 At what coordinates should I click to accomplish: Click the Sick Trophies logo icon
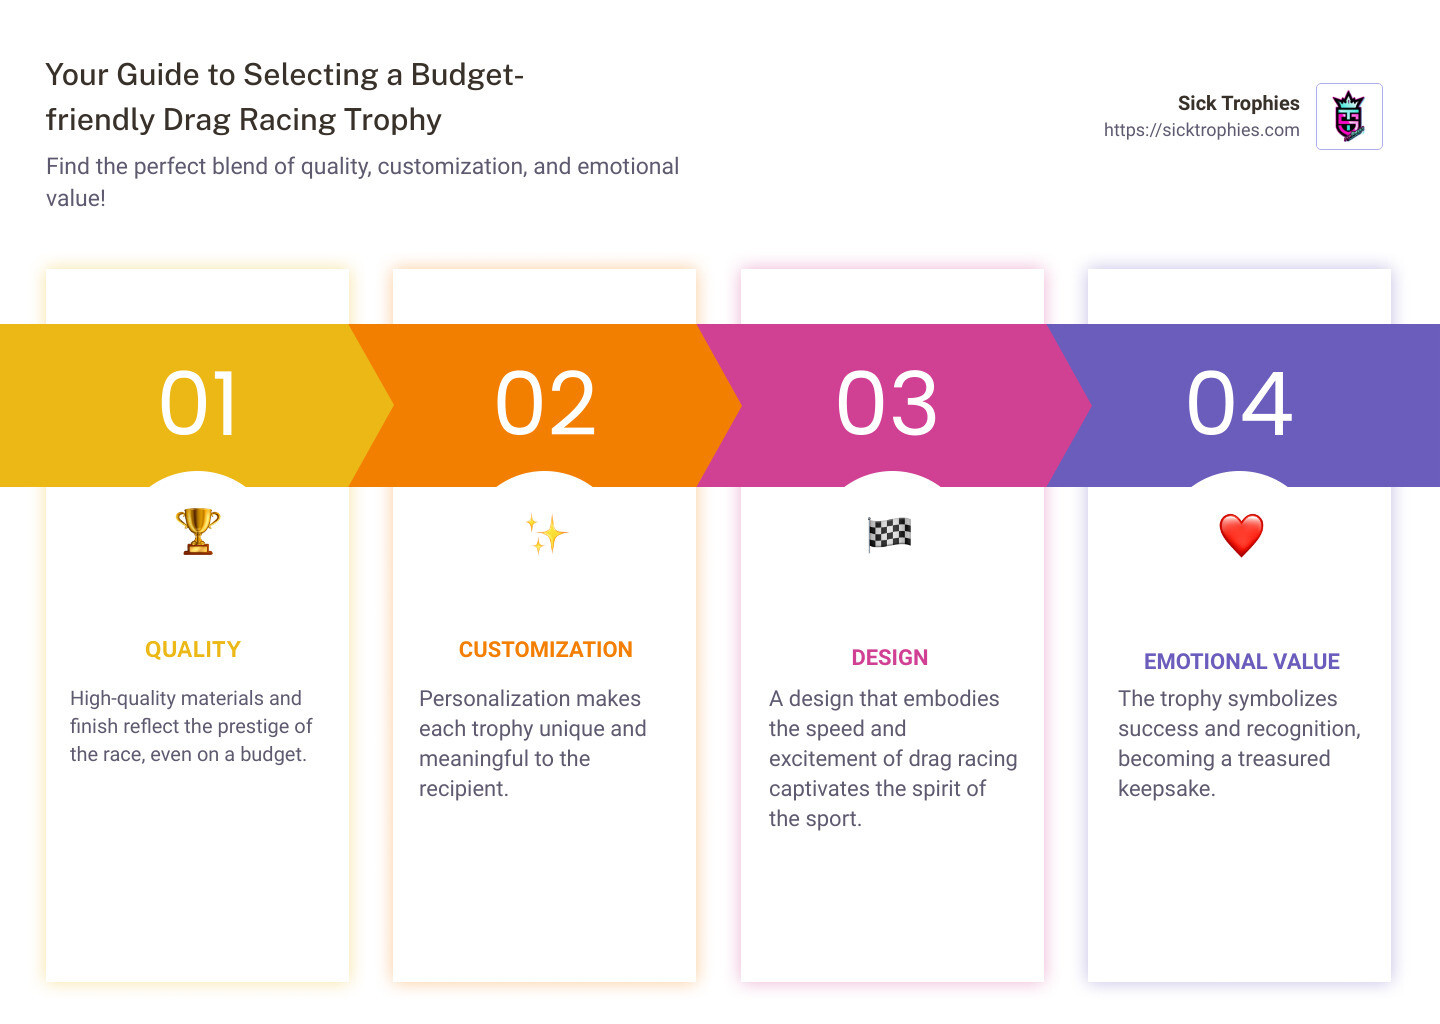pos(1349,116)
